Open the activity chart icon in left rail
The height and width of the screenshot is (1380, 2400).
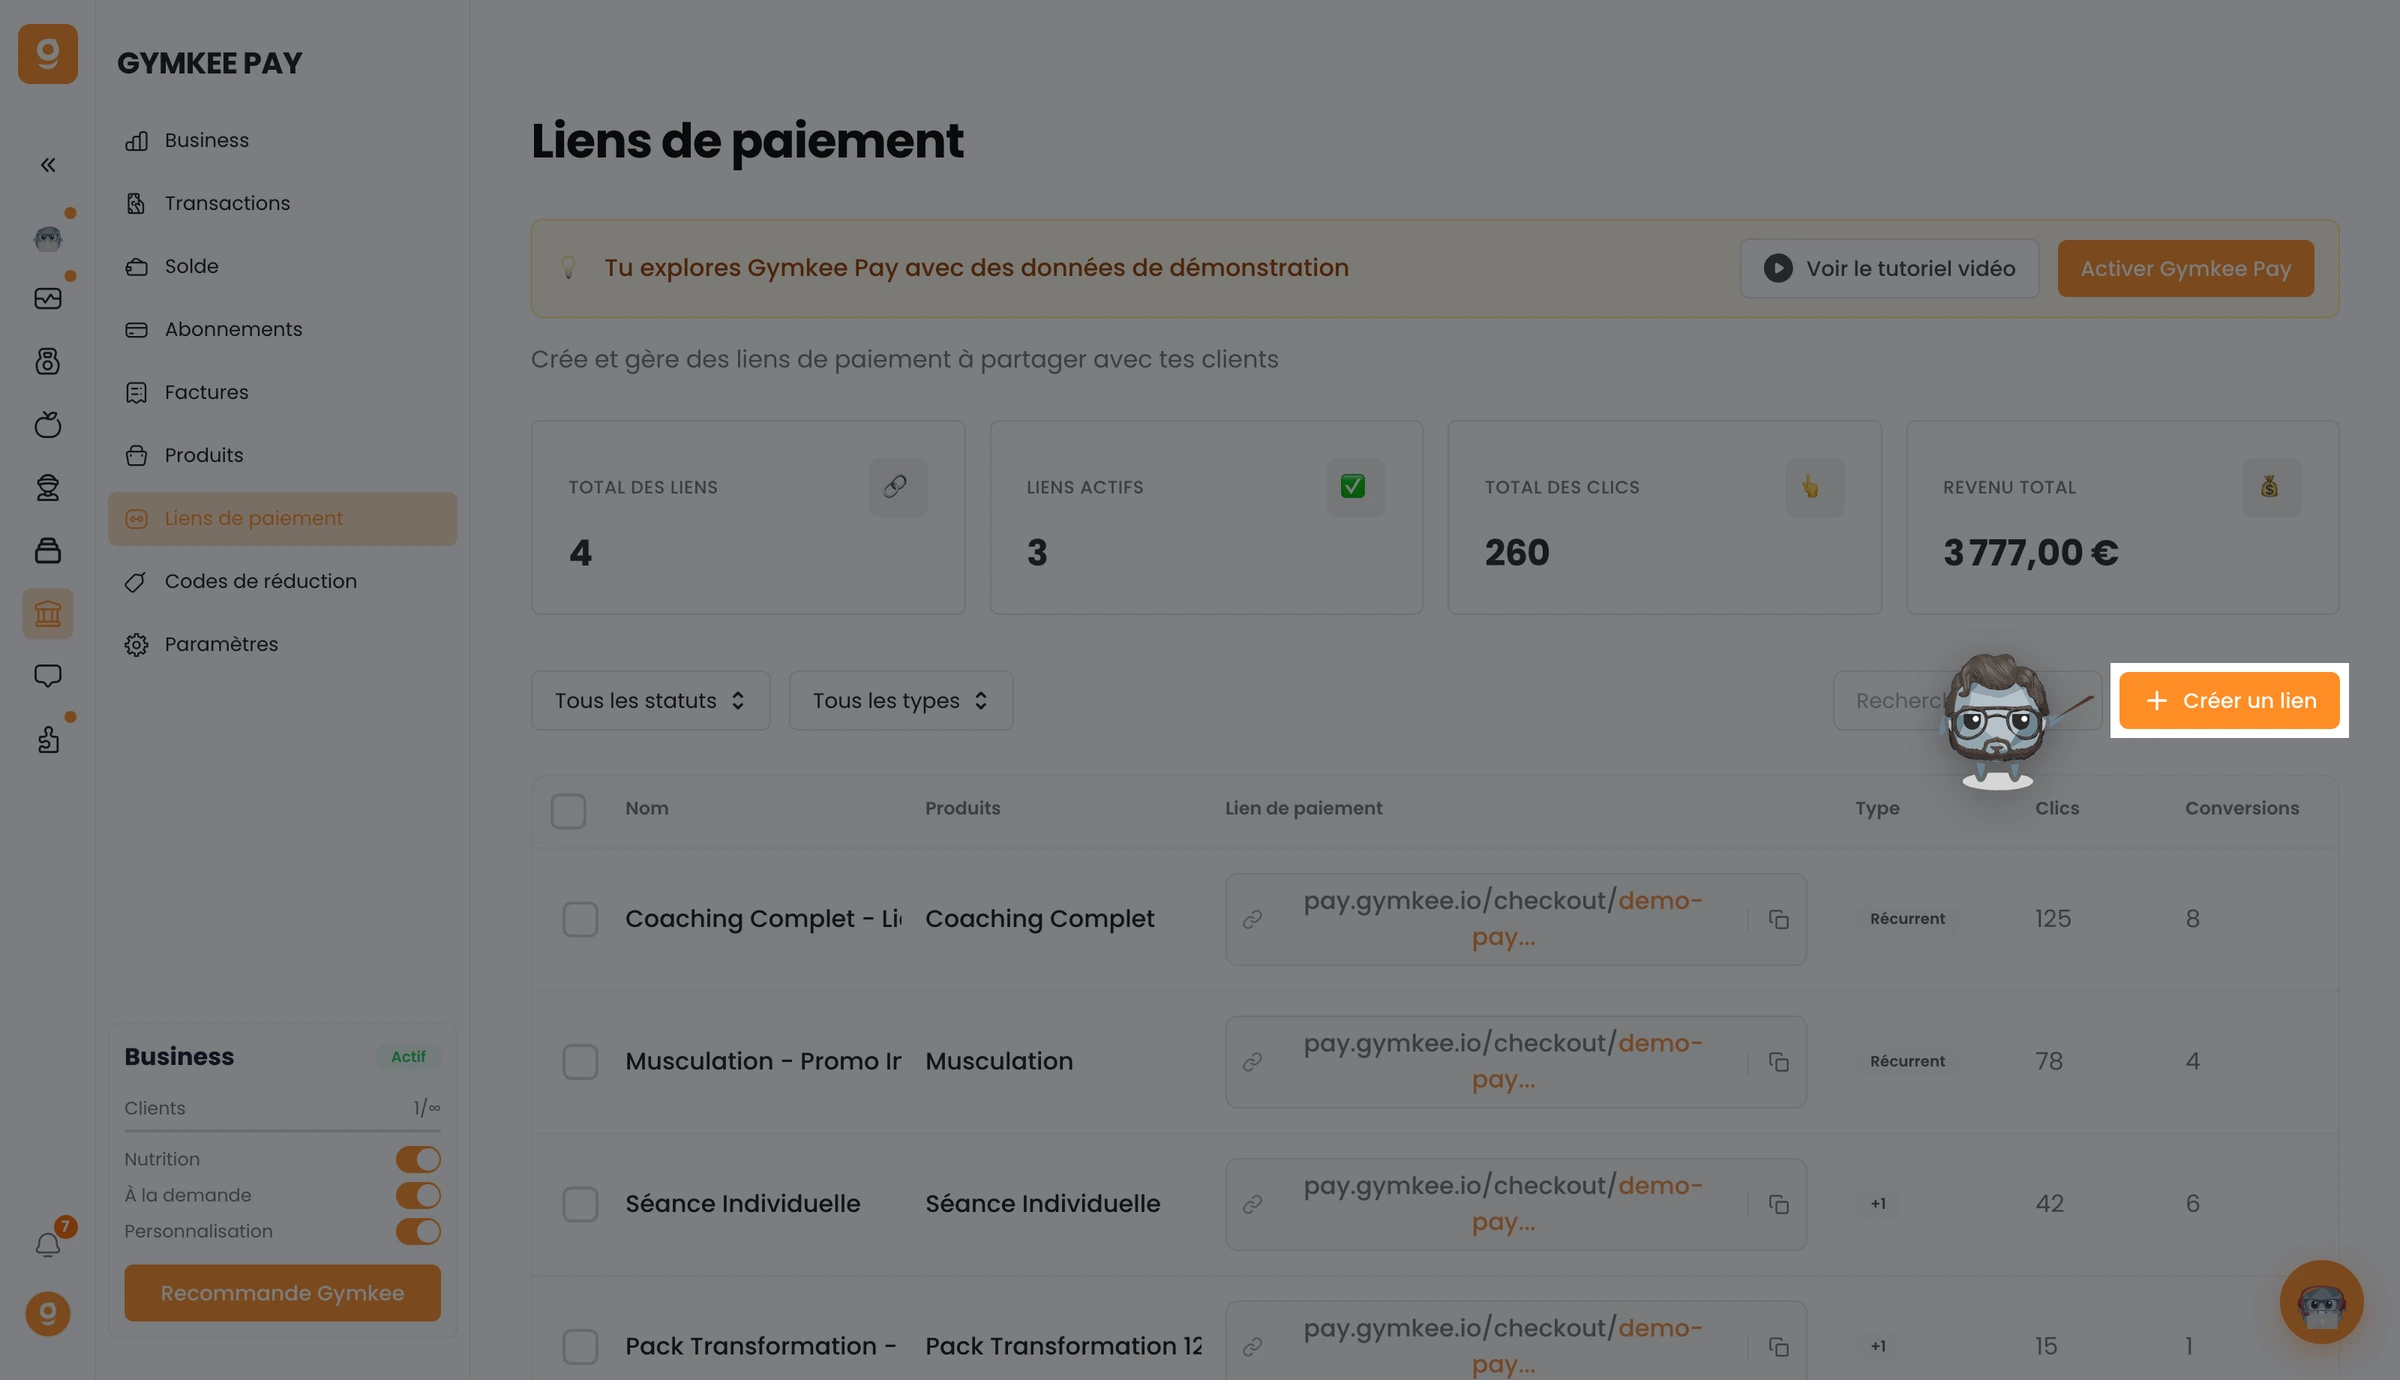48,298
